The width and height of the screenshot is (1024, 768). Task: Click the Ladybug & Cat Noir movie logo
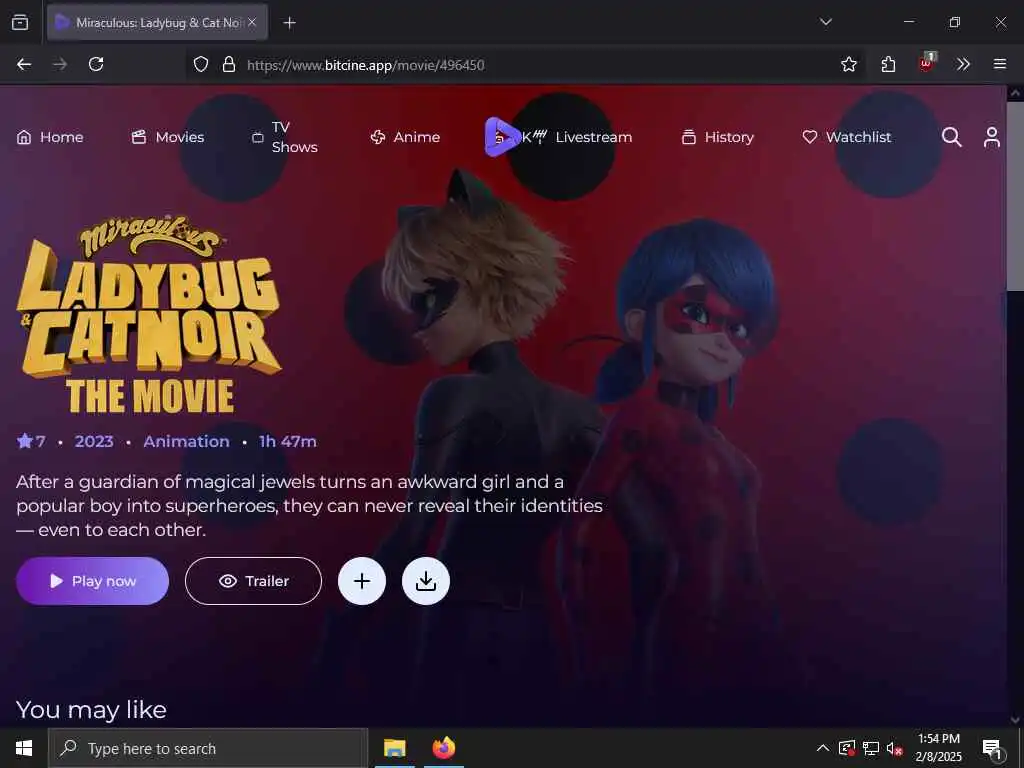tap(149, 315)
